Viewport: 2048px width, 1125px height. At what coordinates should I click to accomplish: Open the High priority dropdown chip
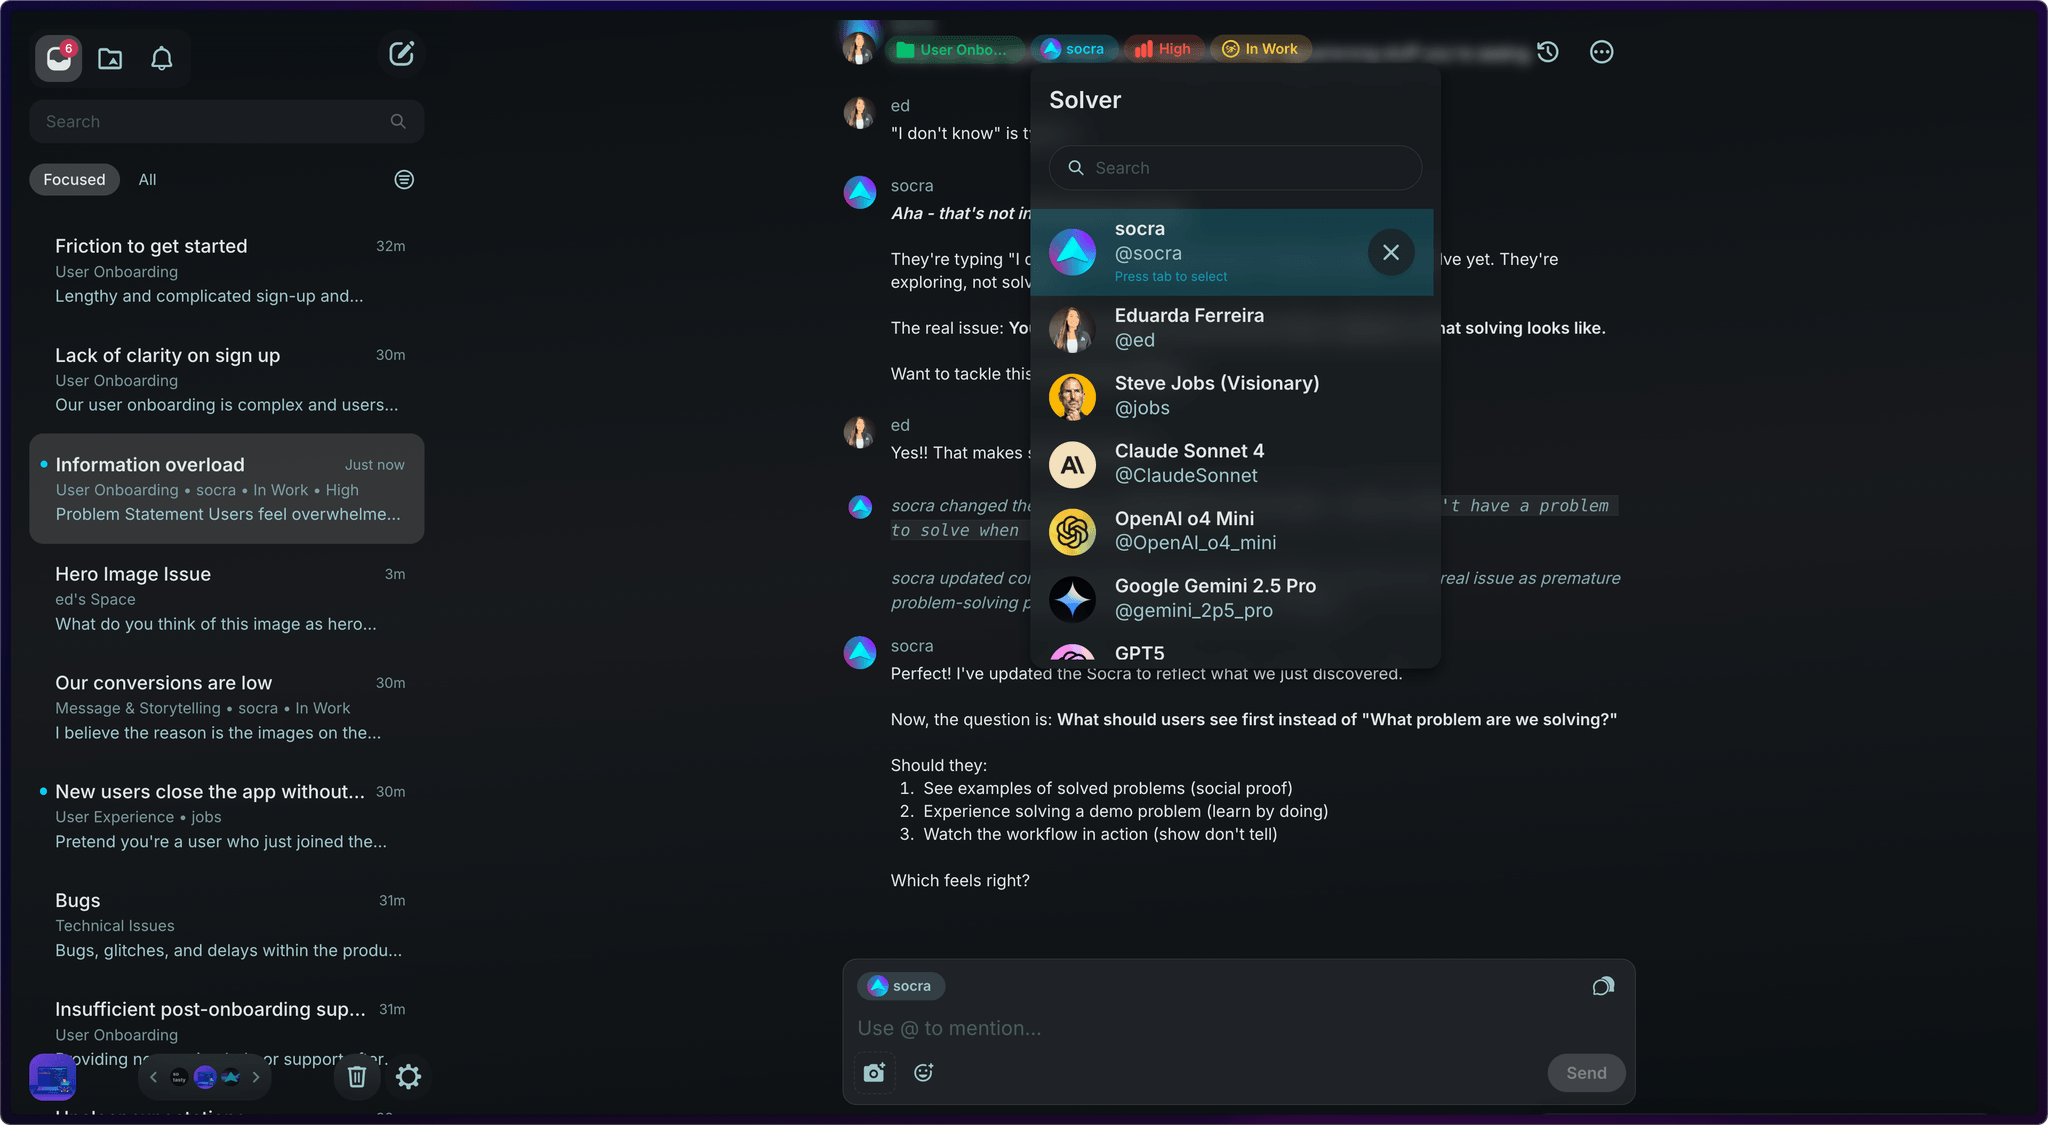(x=1162, y=49)
